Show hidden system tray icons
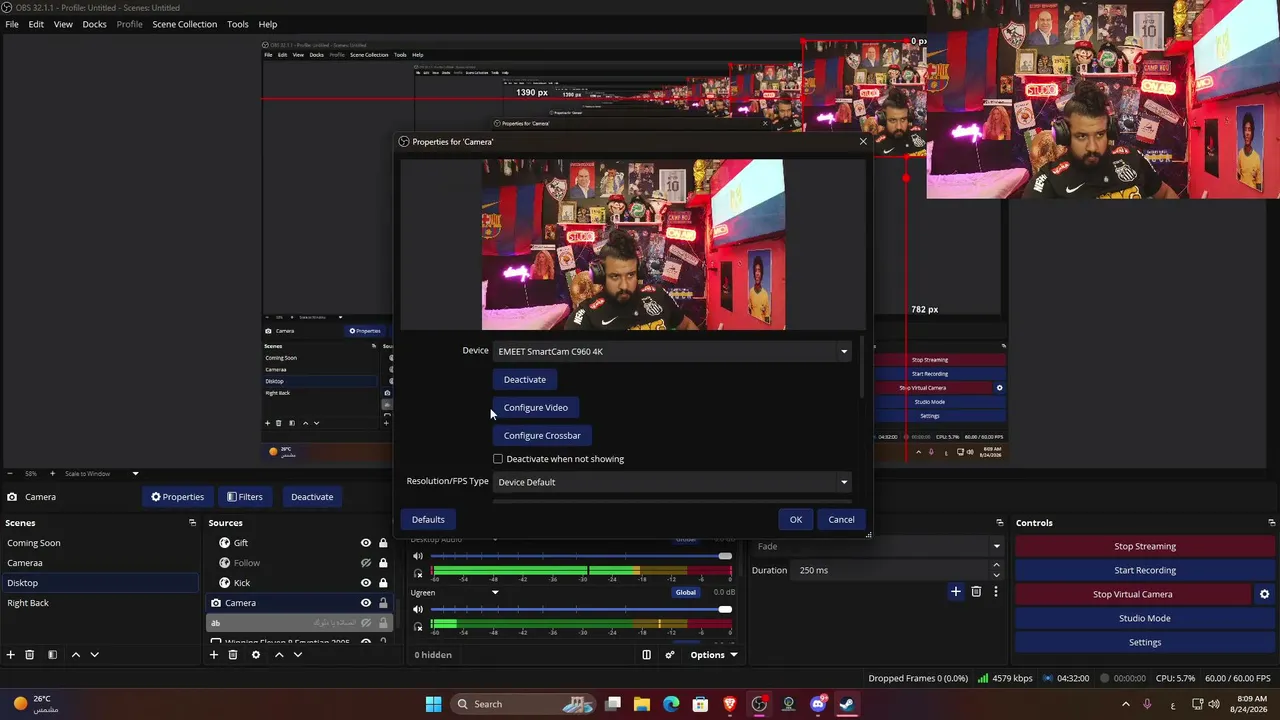 pos(1126,704)
